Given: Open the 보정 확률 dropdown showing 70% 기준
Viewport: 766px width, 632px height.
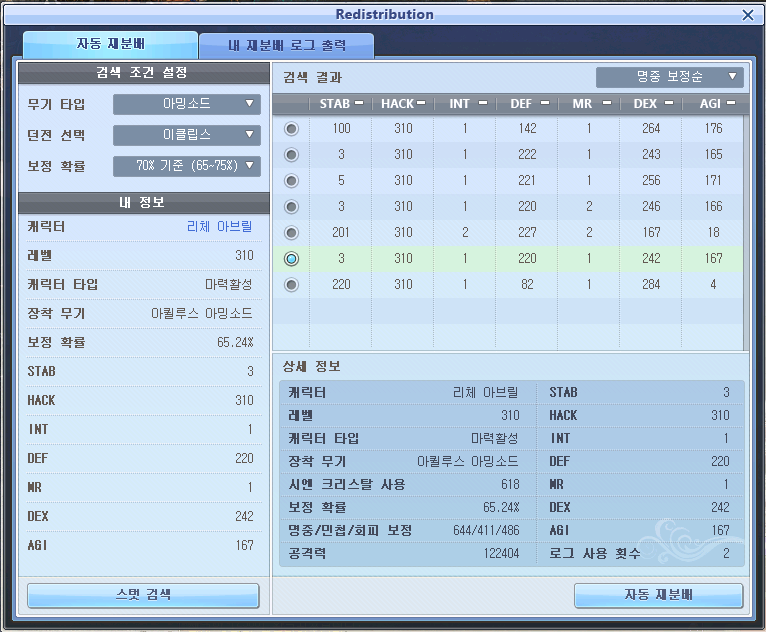Looking at the screenshot, I should pos(187,166).
